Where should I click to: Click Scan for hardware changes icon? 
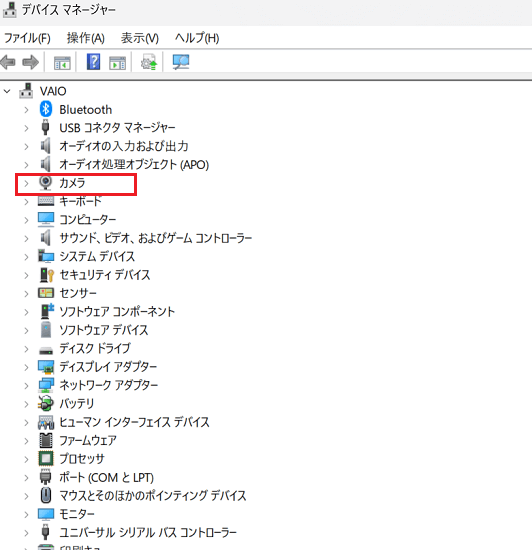pyautogui.click(x=181, y=62)
